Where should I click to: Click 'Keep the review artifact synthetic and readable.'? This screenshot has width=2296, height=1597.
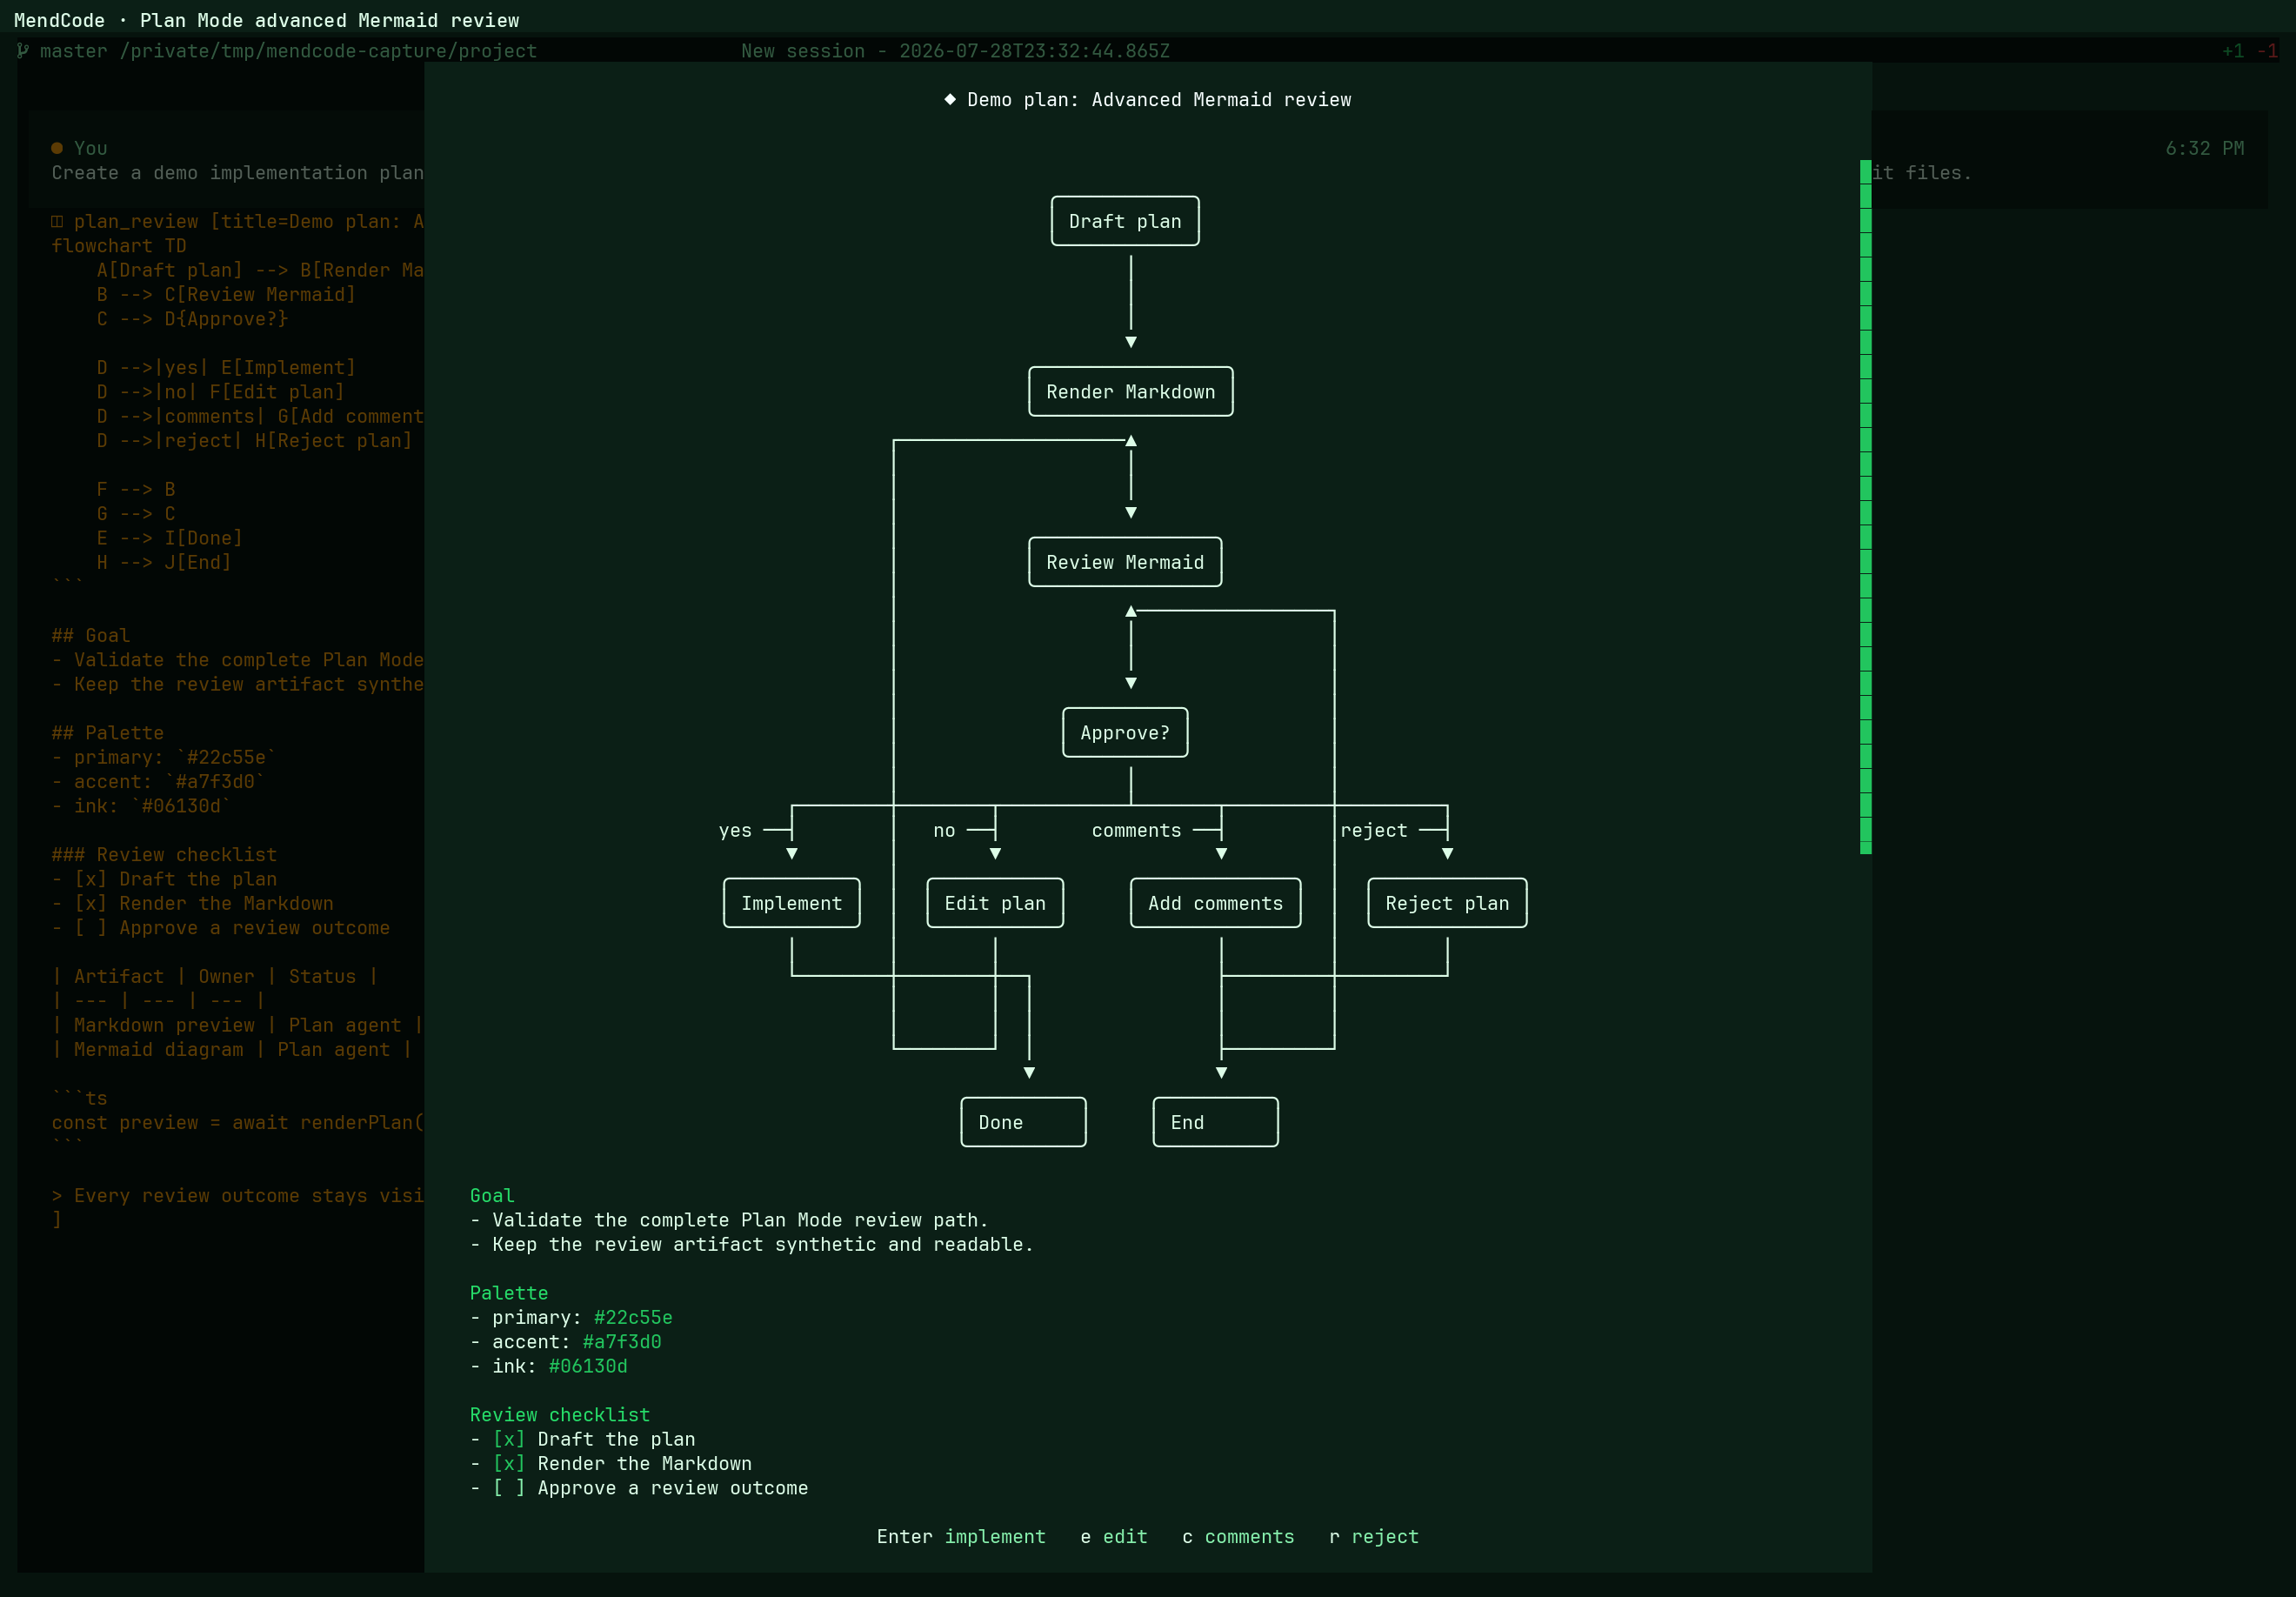[763, 1244]
